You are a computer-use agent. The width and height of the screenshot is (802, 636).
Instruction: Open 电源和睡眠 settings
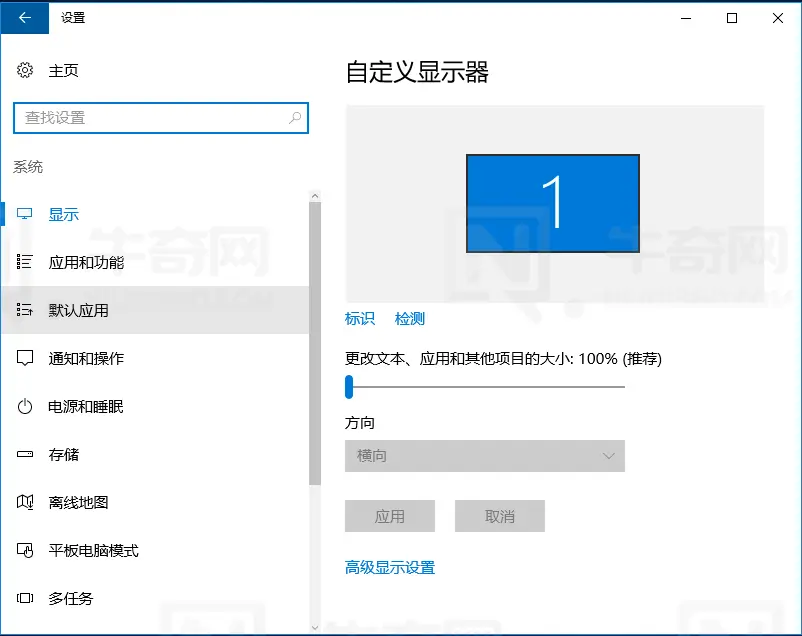coord(155,406)
